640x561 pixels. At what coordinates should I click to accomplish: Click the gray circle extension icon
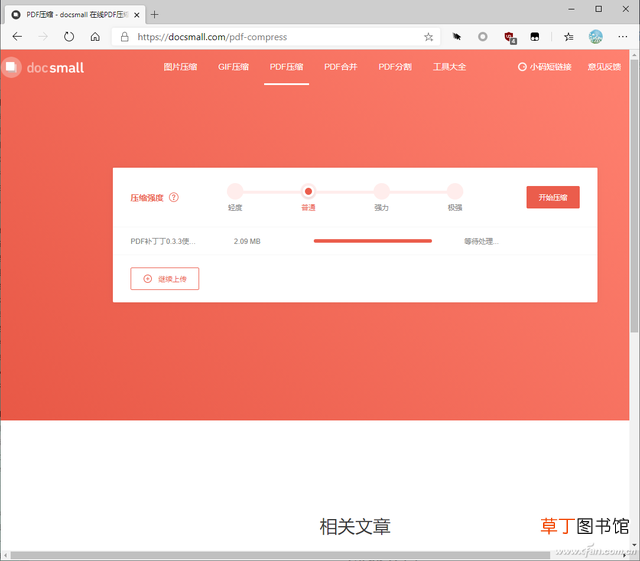point(482,37)
